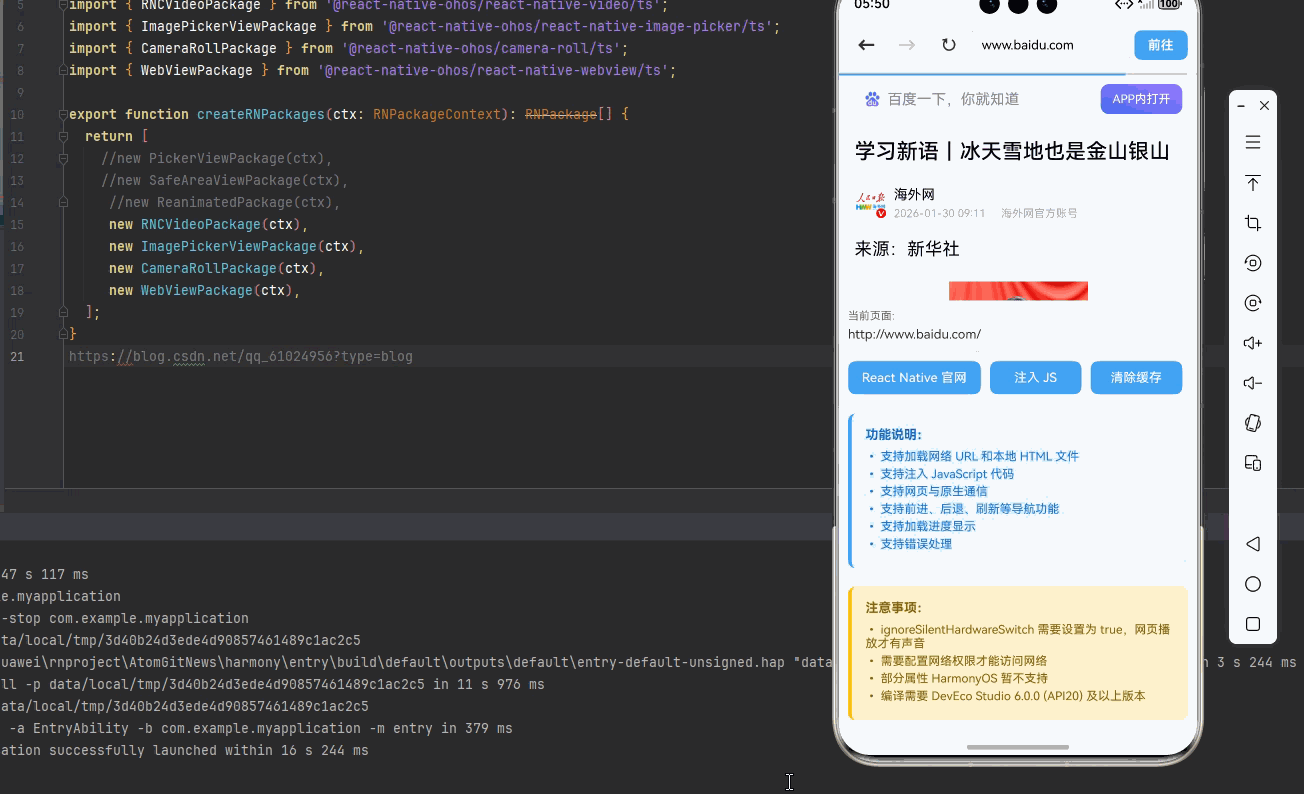
Task: Click 支持加载网络 URL 和本地 HTML 文件
Action: coord(979,456)
